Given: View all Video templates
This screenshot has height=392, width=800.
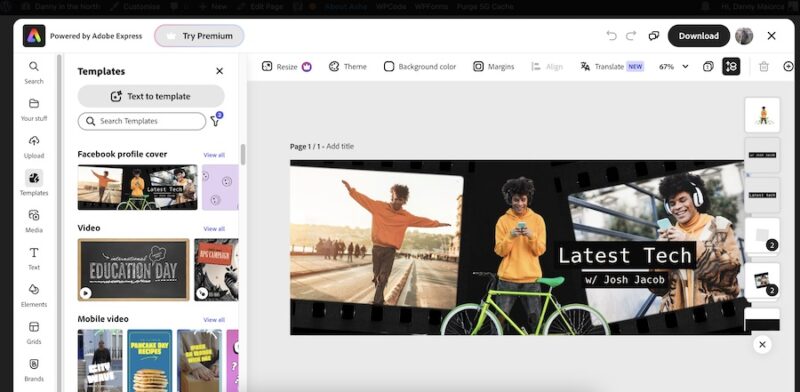Looking at the screenshot, I should click(x=214, y=229).
